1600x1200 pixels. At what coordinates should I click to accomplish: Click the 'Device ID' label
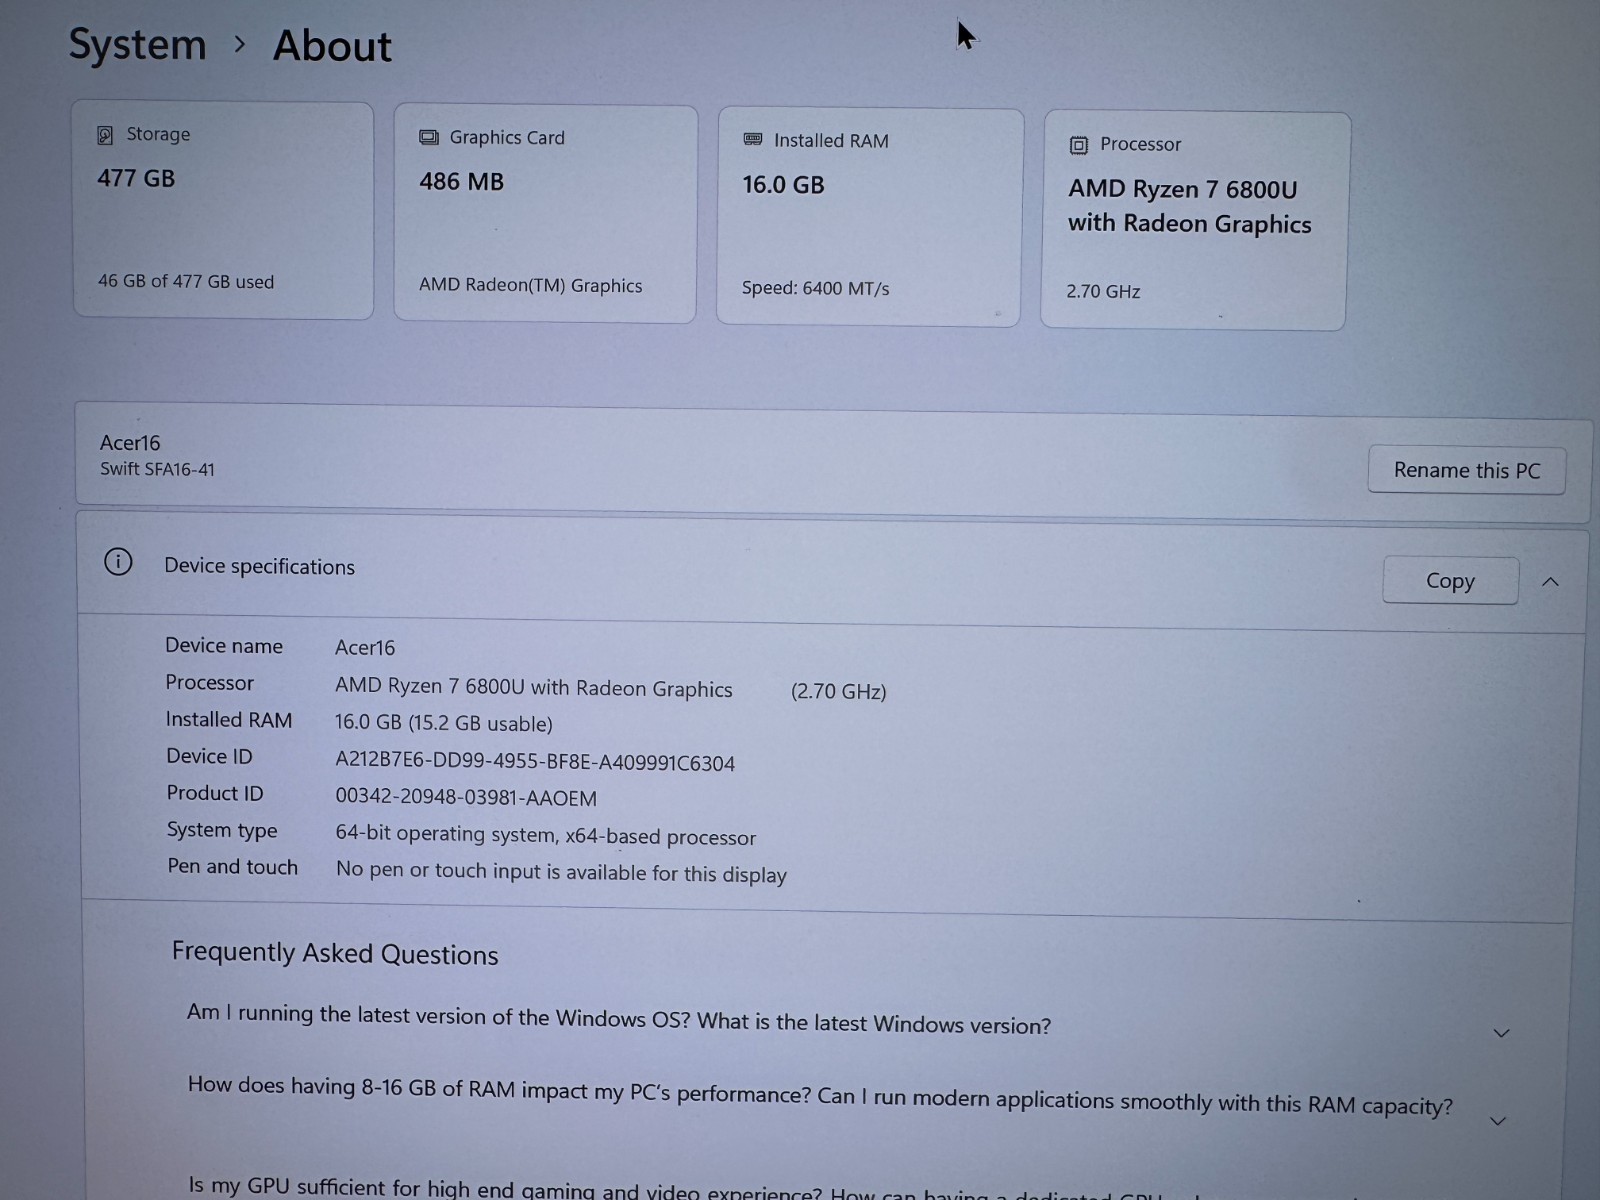click(209, 756)
